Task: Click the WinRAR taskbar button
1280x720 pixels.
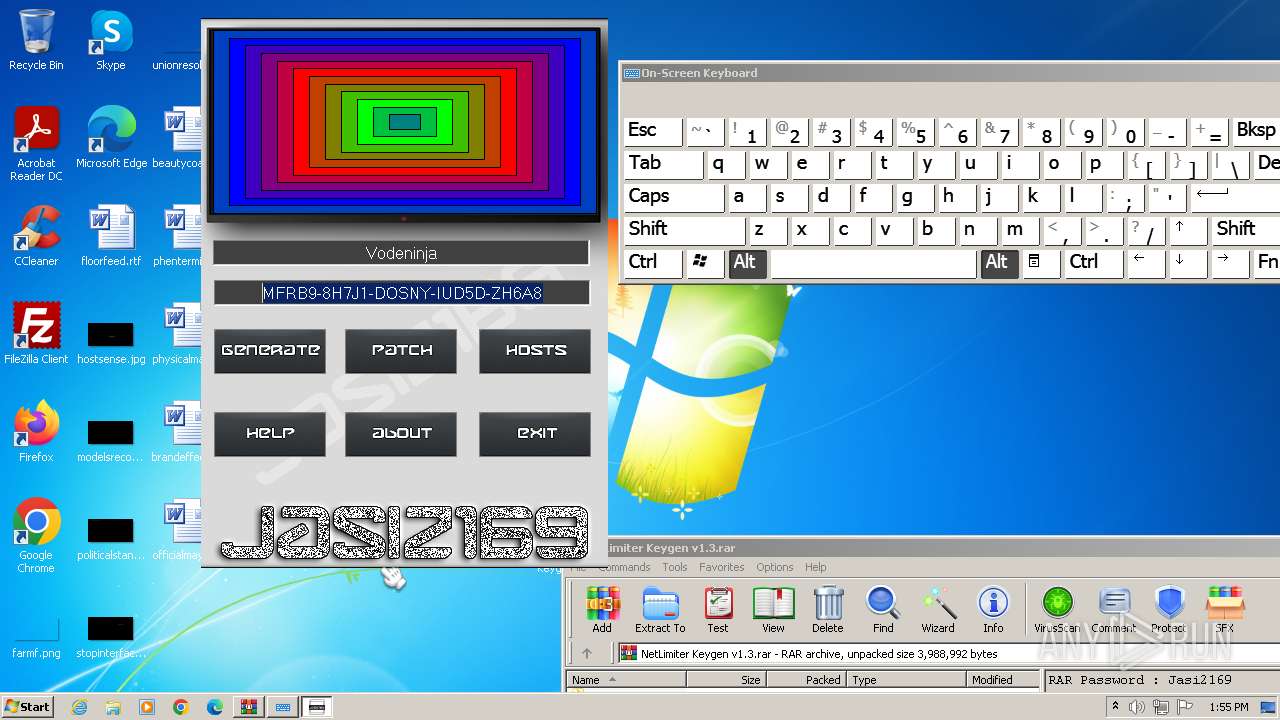Action: click(248, 707)
